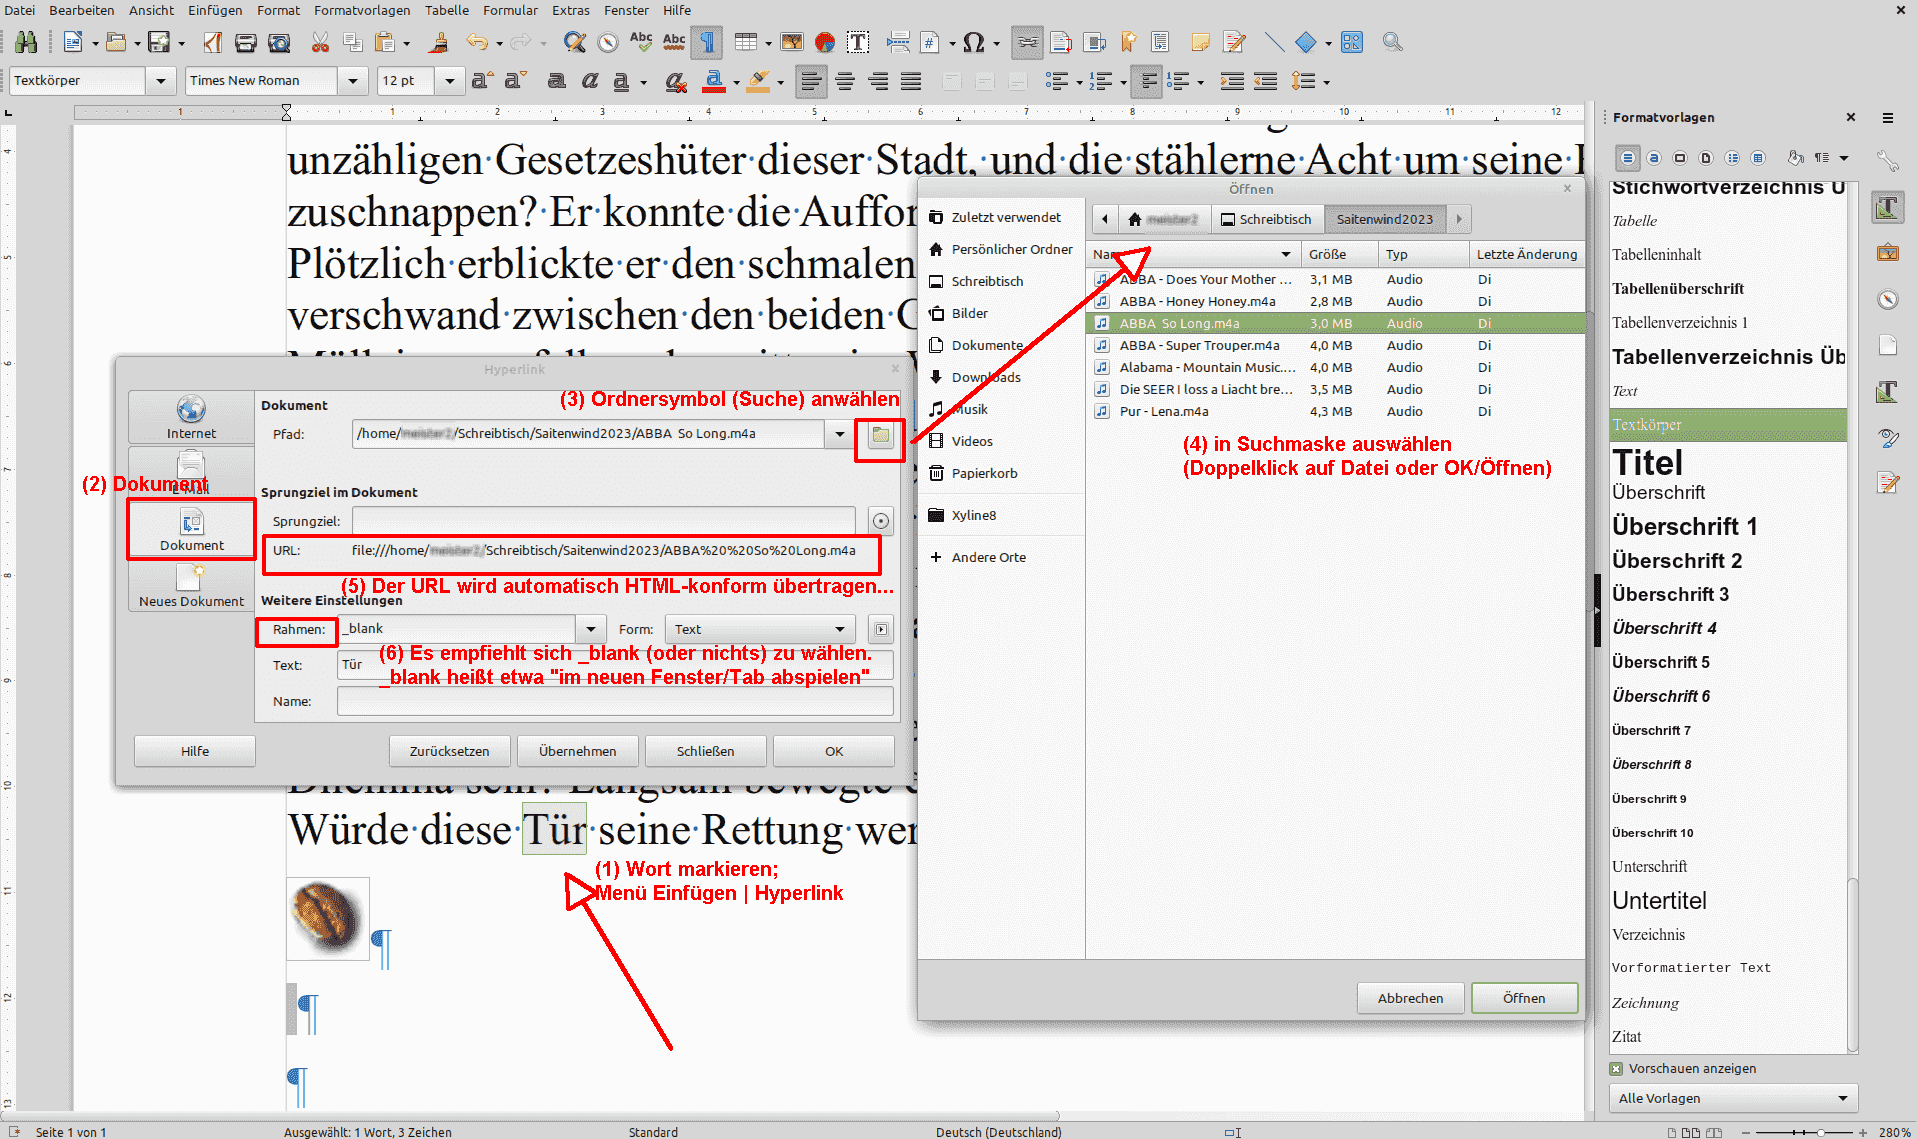Select the Internet tab in Hyperlink dialog

tap(191, 417)
